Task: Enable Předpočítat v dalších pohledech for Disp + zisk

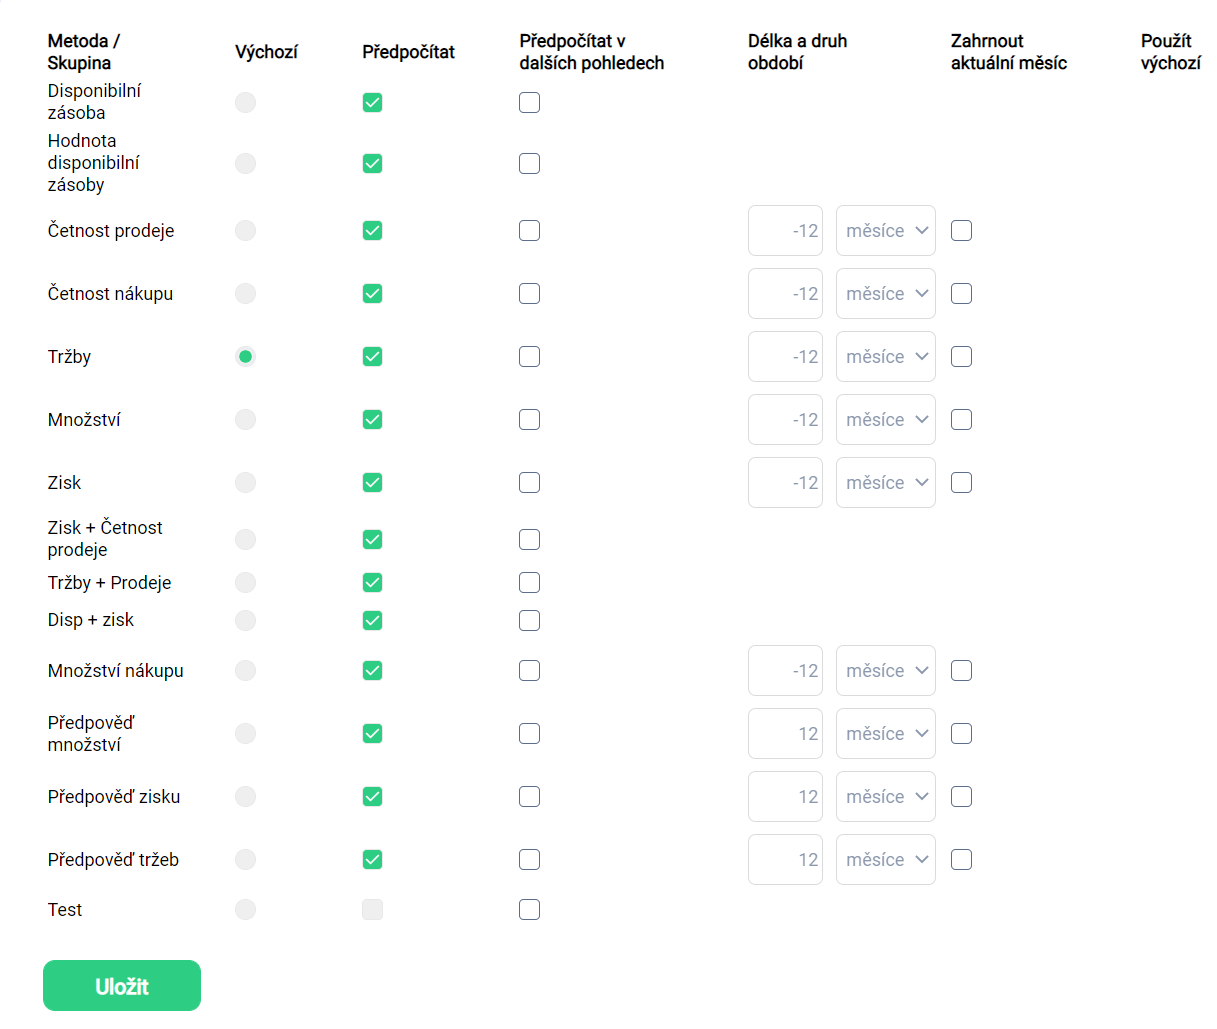Action: [530, 621]
